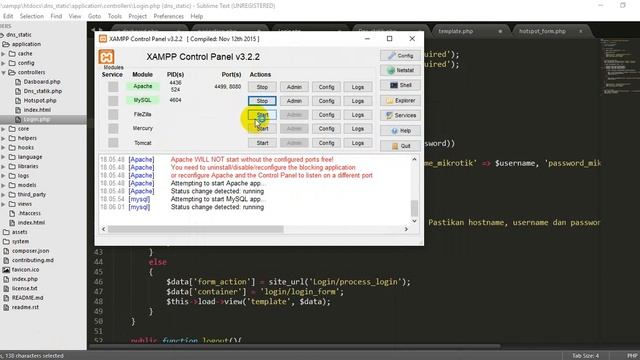Stop the Apache module

(x=262, y=87)
